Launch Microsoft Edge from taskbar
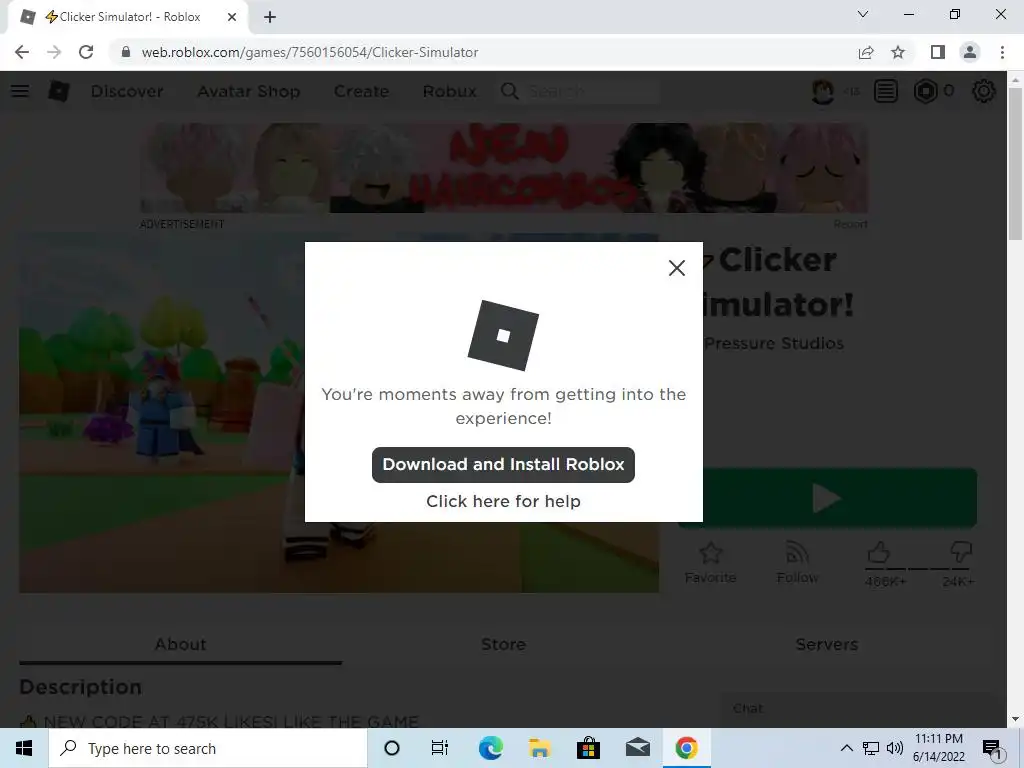 490,748
